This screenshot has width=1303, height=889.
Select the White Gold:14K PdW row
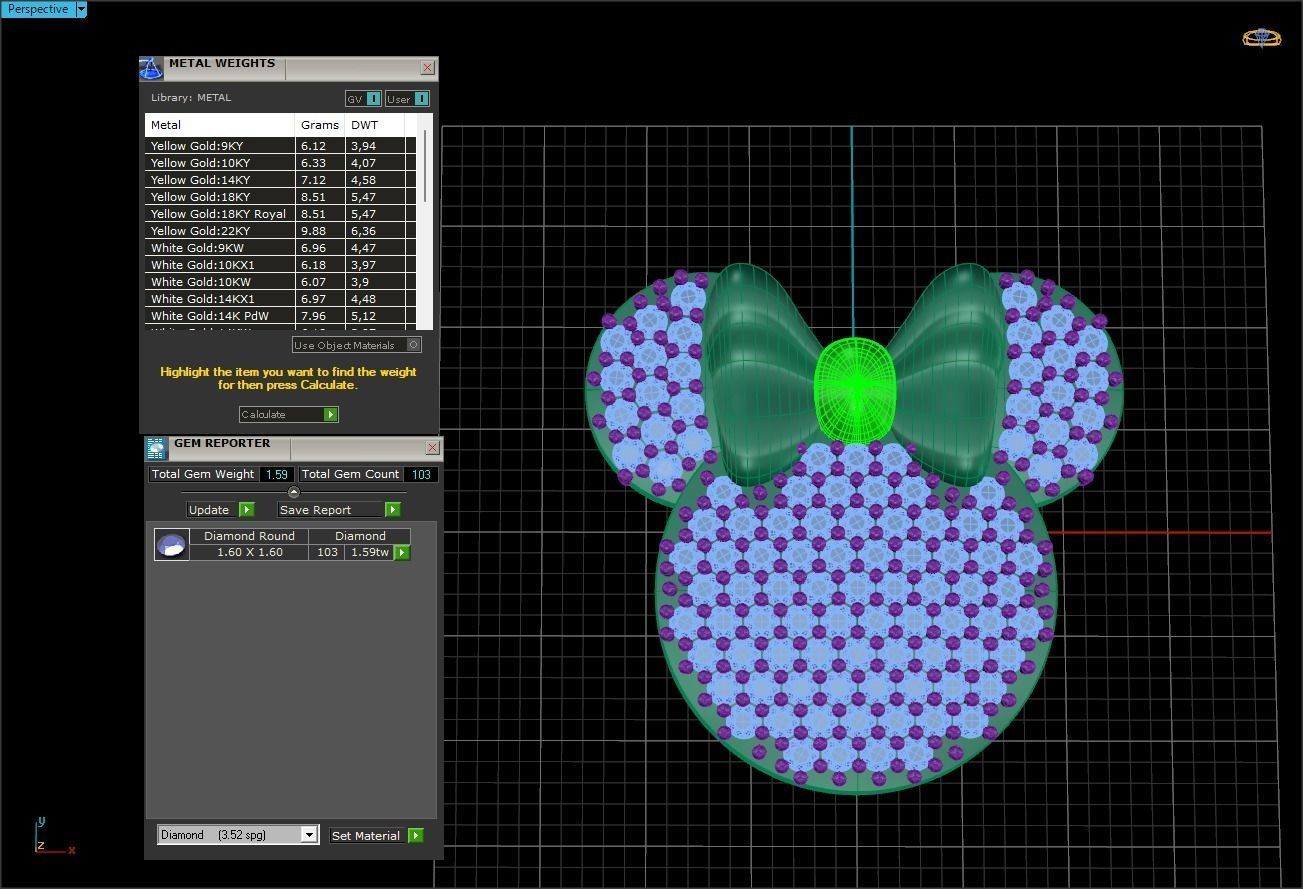click(x=280, y=316)
